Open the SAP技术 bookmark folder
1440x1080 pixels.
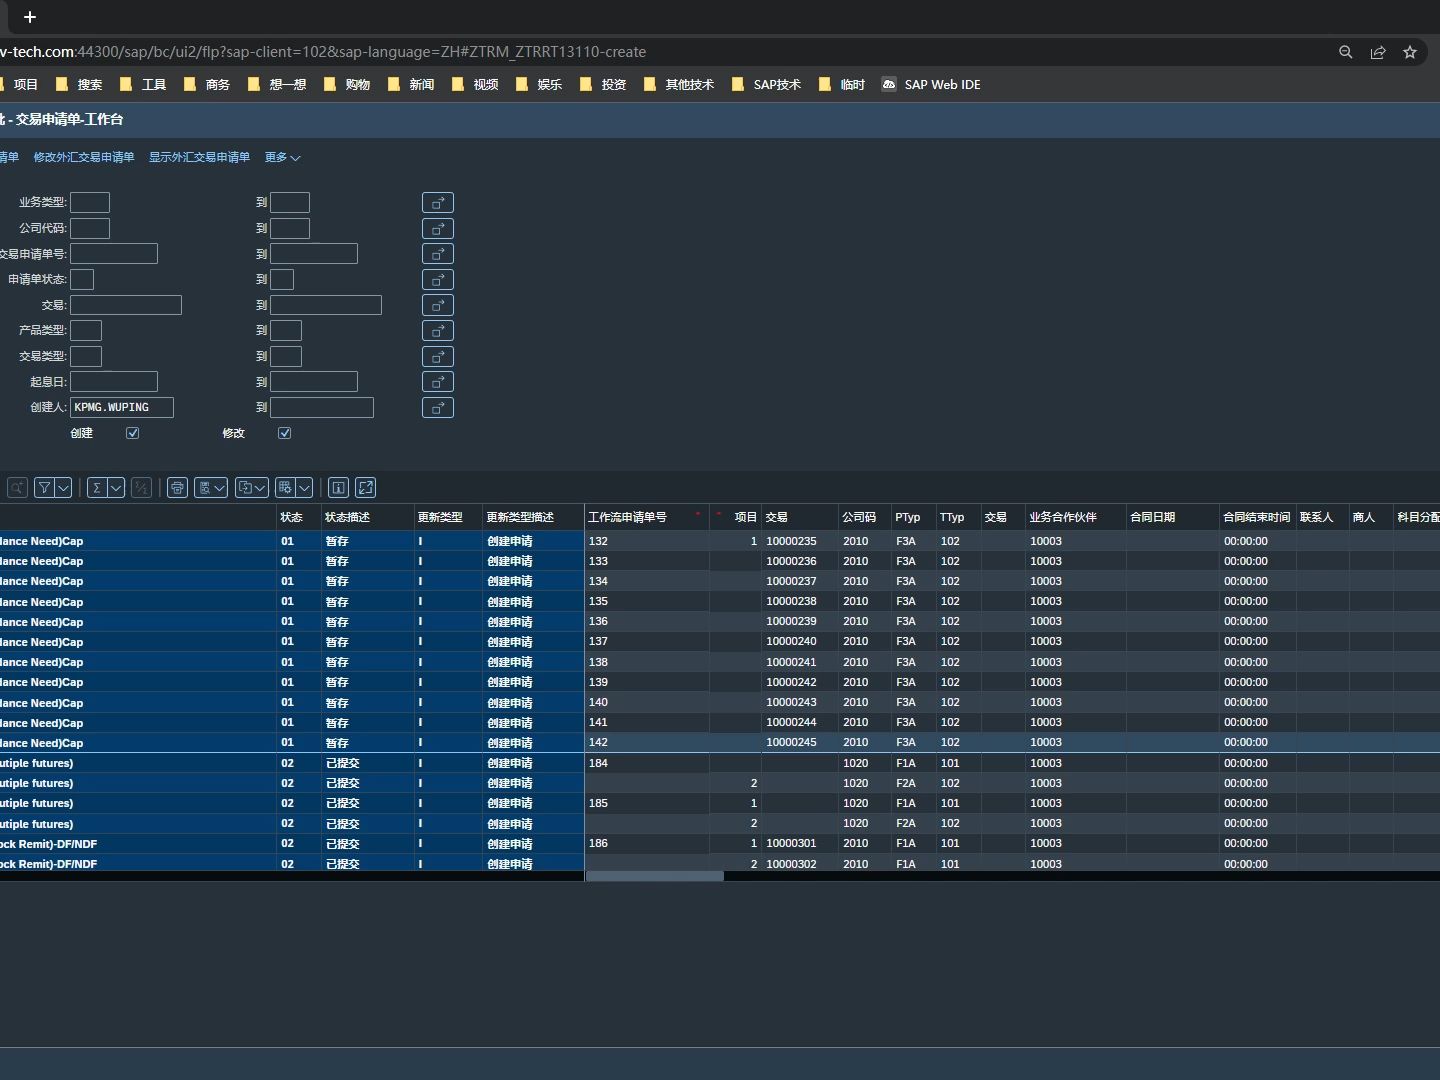click(x=766, y=85)
